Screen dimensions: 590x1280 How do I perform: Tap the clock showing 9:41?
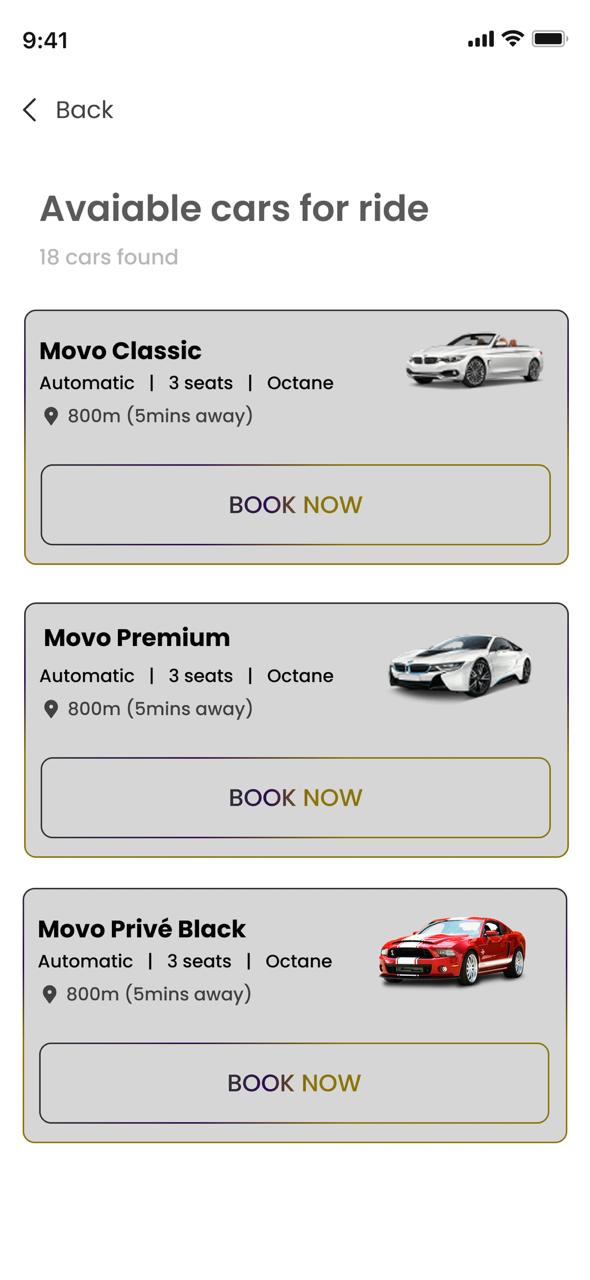44,40
